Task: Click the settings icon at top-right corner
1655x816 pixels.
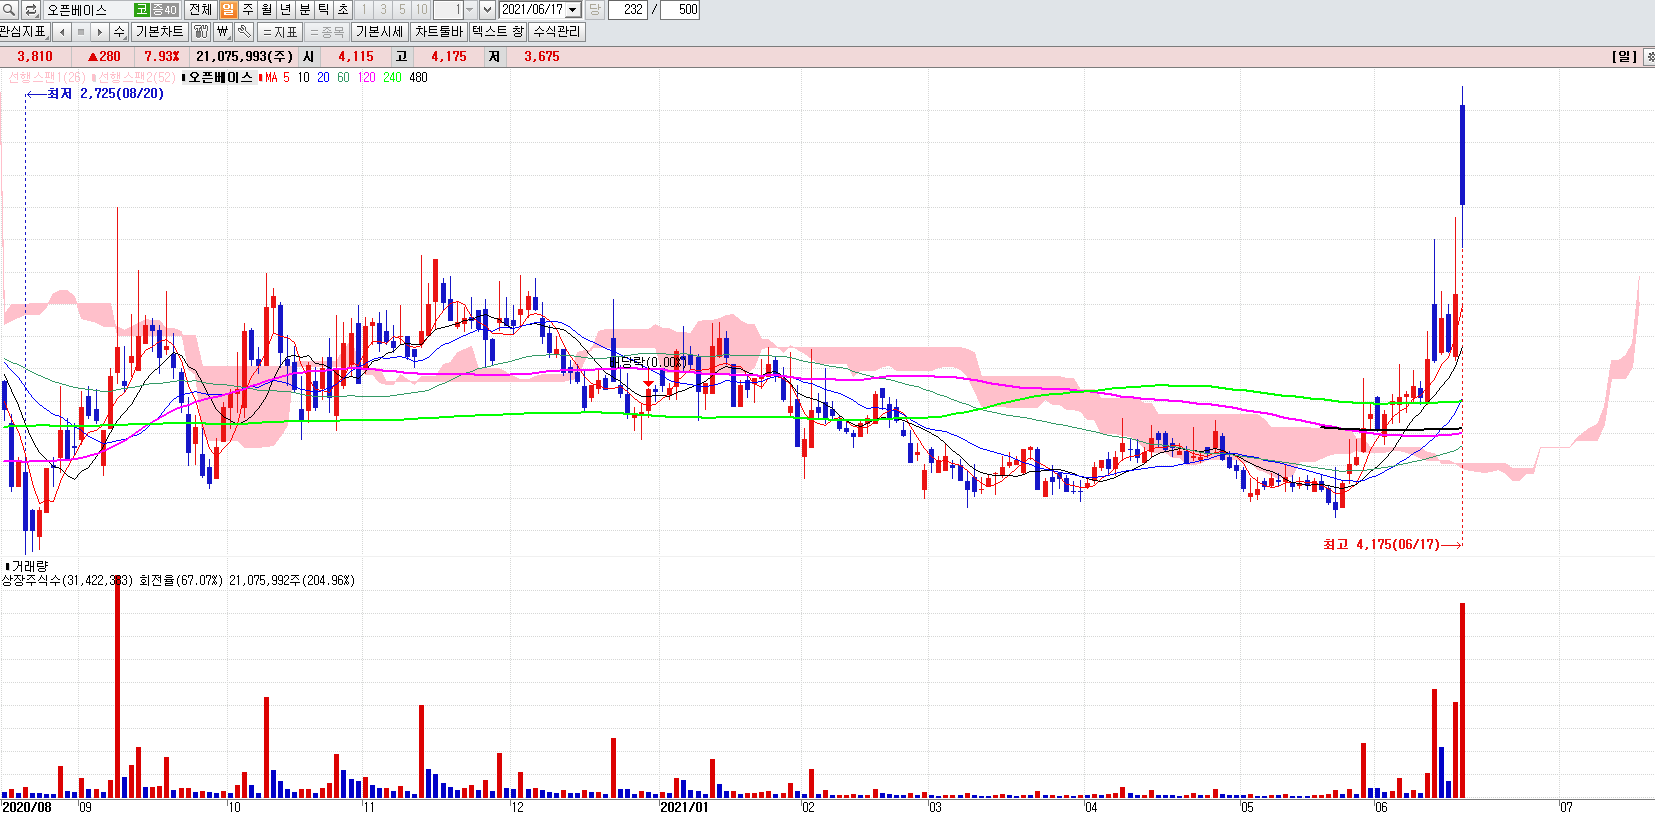Action: coord(1649,57)
